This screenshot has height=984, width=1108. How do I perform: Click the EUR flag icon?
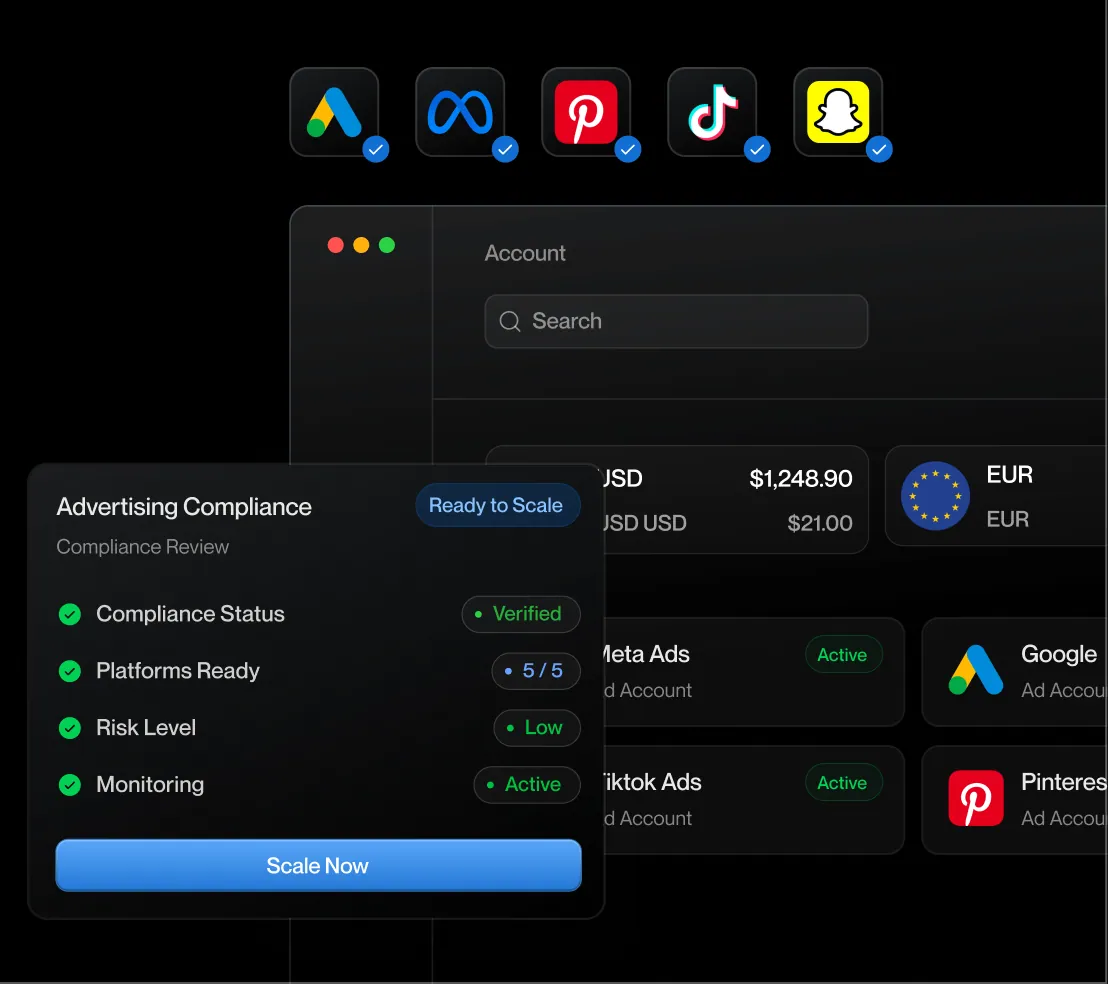[x=935, y=496]
